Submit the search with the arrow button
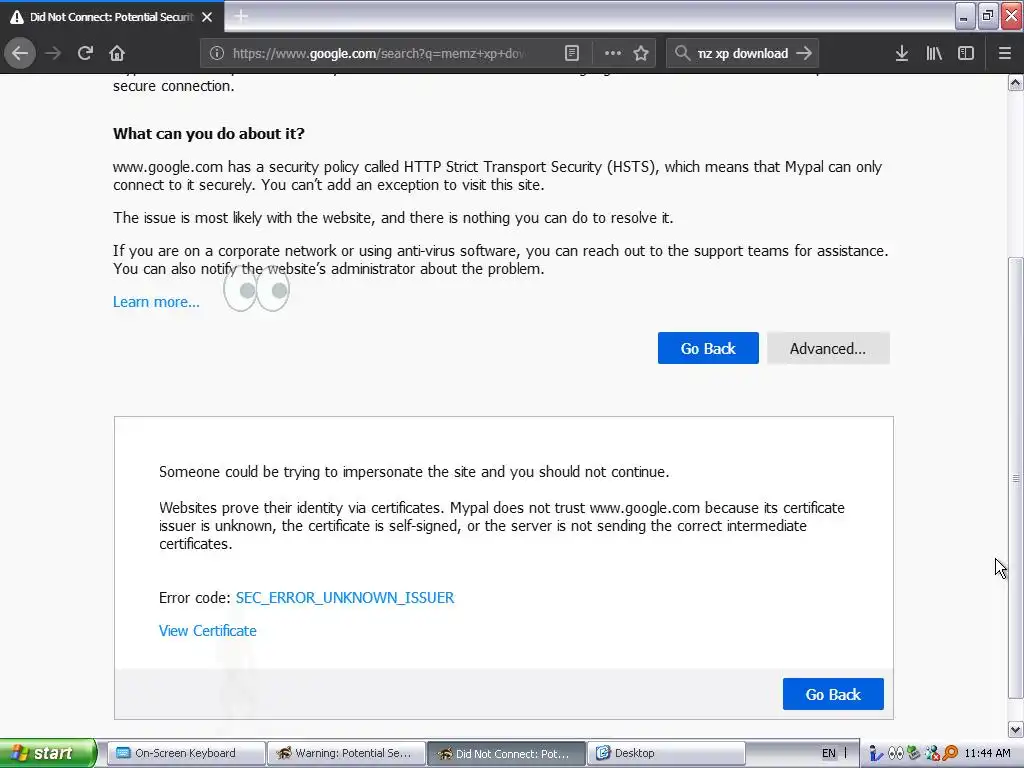The image size is (1024, 768). (804, 53)
